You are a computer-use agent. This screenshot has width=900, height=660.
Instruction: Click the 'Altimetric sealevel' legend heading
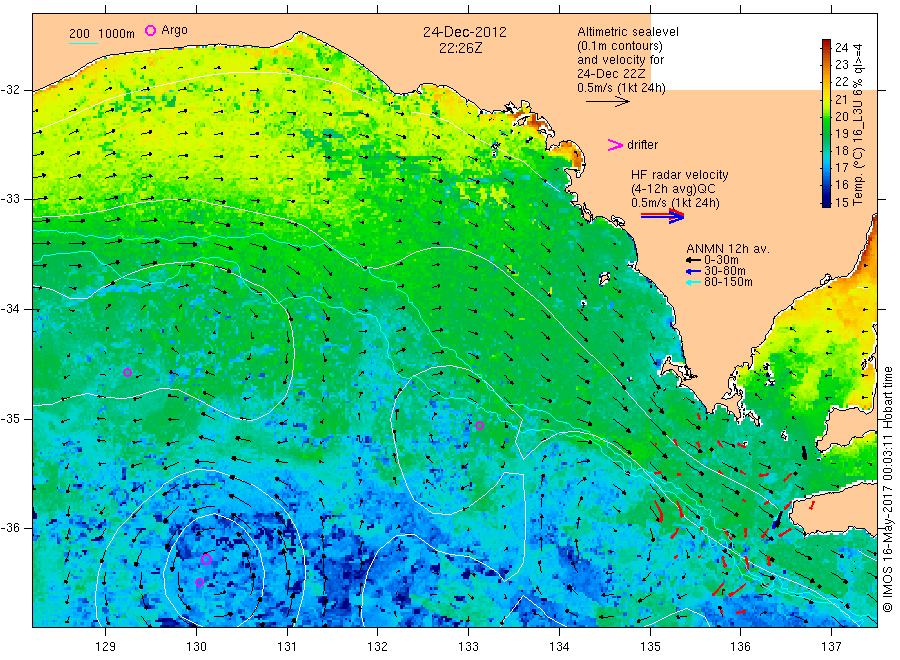tap(627, 32)
